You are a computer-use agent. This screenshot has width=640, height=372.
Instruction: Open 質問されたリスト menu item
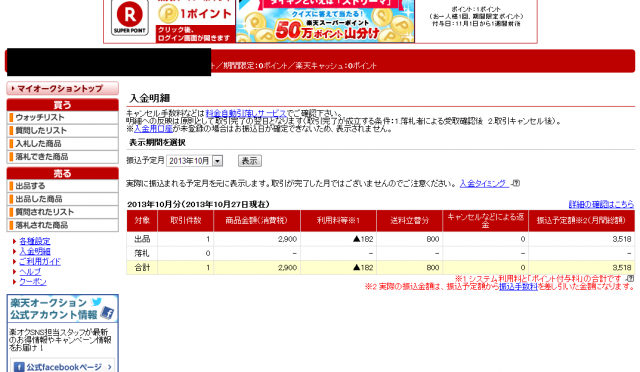click(x=62, y=212)
